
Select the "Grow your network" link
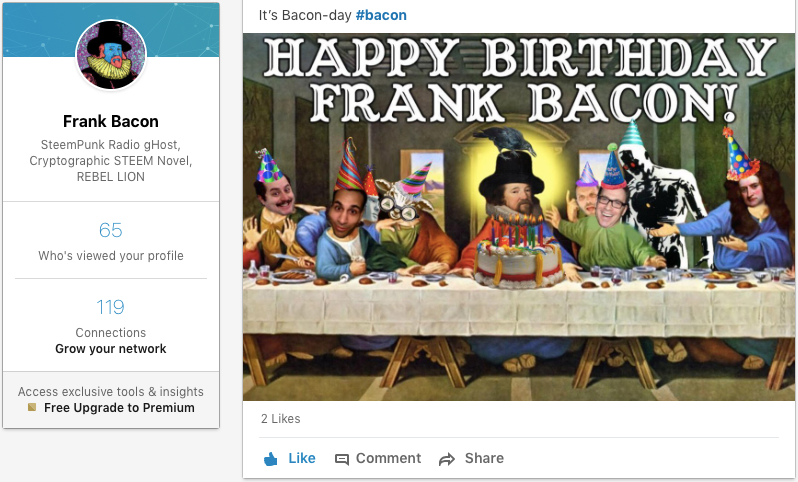[x=110, y=349]
